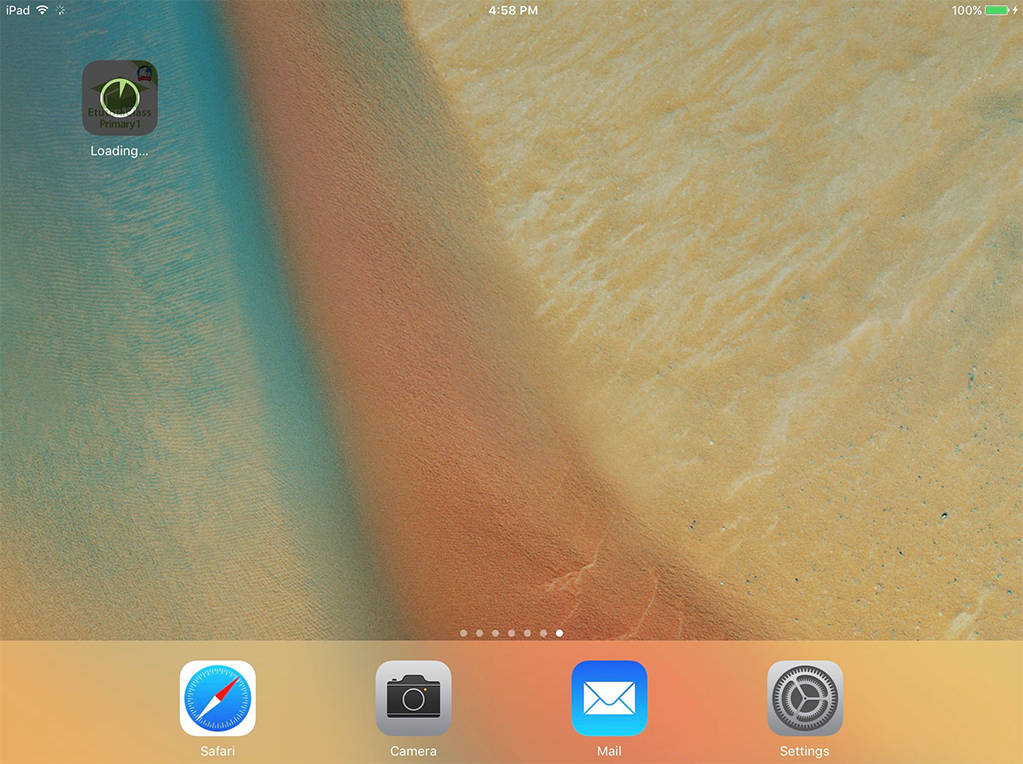The width and height of the screenshot is (1023, 764).
Task: Tap the "Mail" text label in dock
Action: (609, 751)
